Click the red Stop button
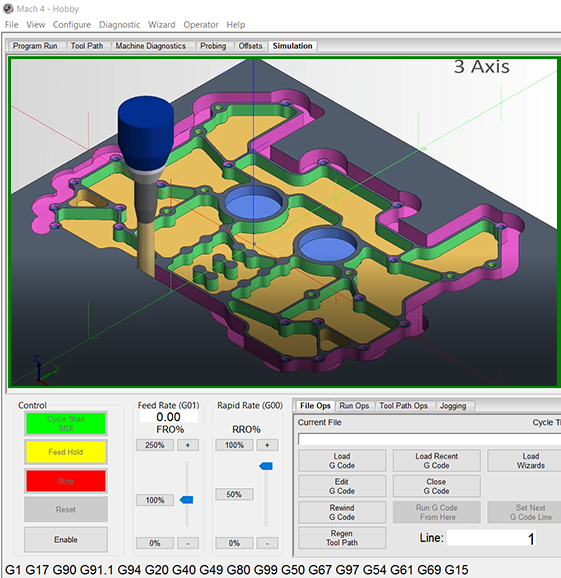Screen dimensions: 561x578 point(66,481)
